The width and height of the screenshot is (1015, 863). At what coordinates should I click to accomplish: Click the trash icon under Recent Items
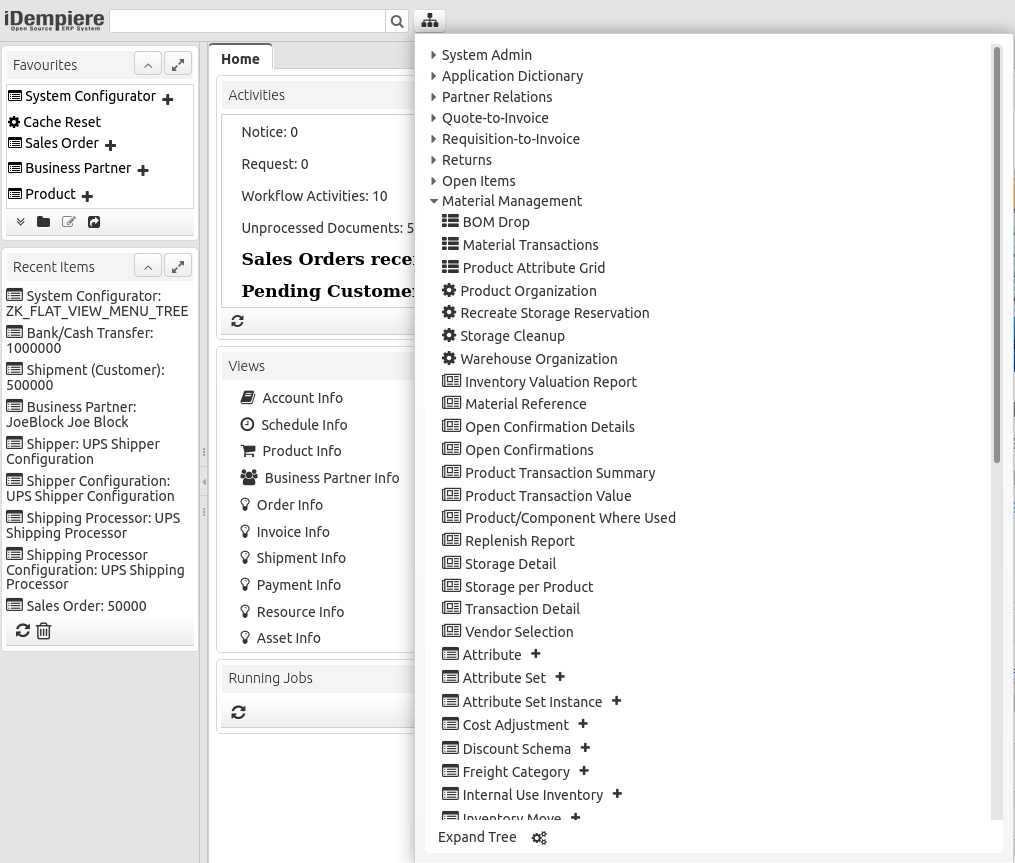point(44,631)
